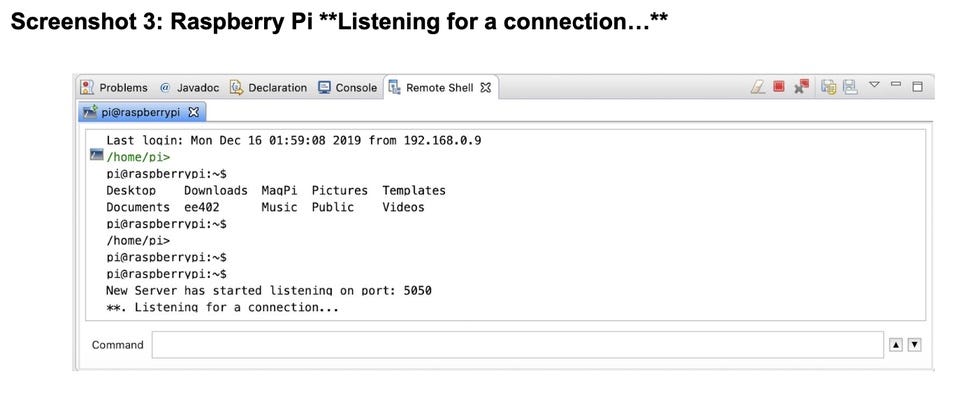Click the up arrow for previous command
Viewport: 960px width, 395px height.
pos(896,345)
